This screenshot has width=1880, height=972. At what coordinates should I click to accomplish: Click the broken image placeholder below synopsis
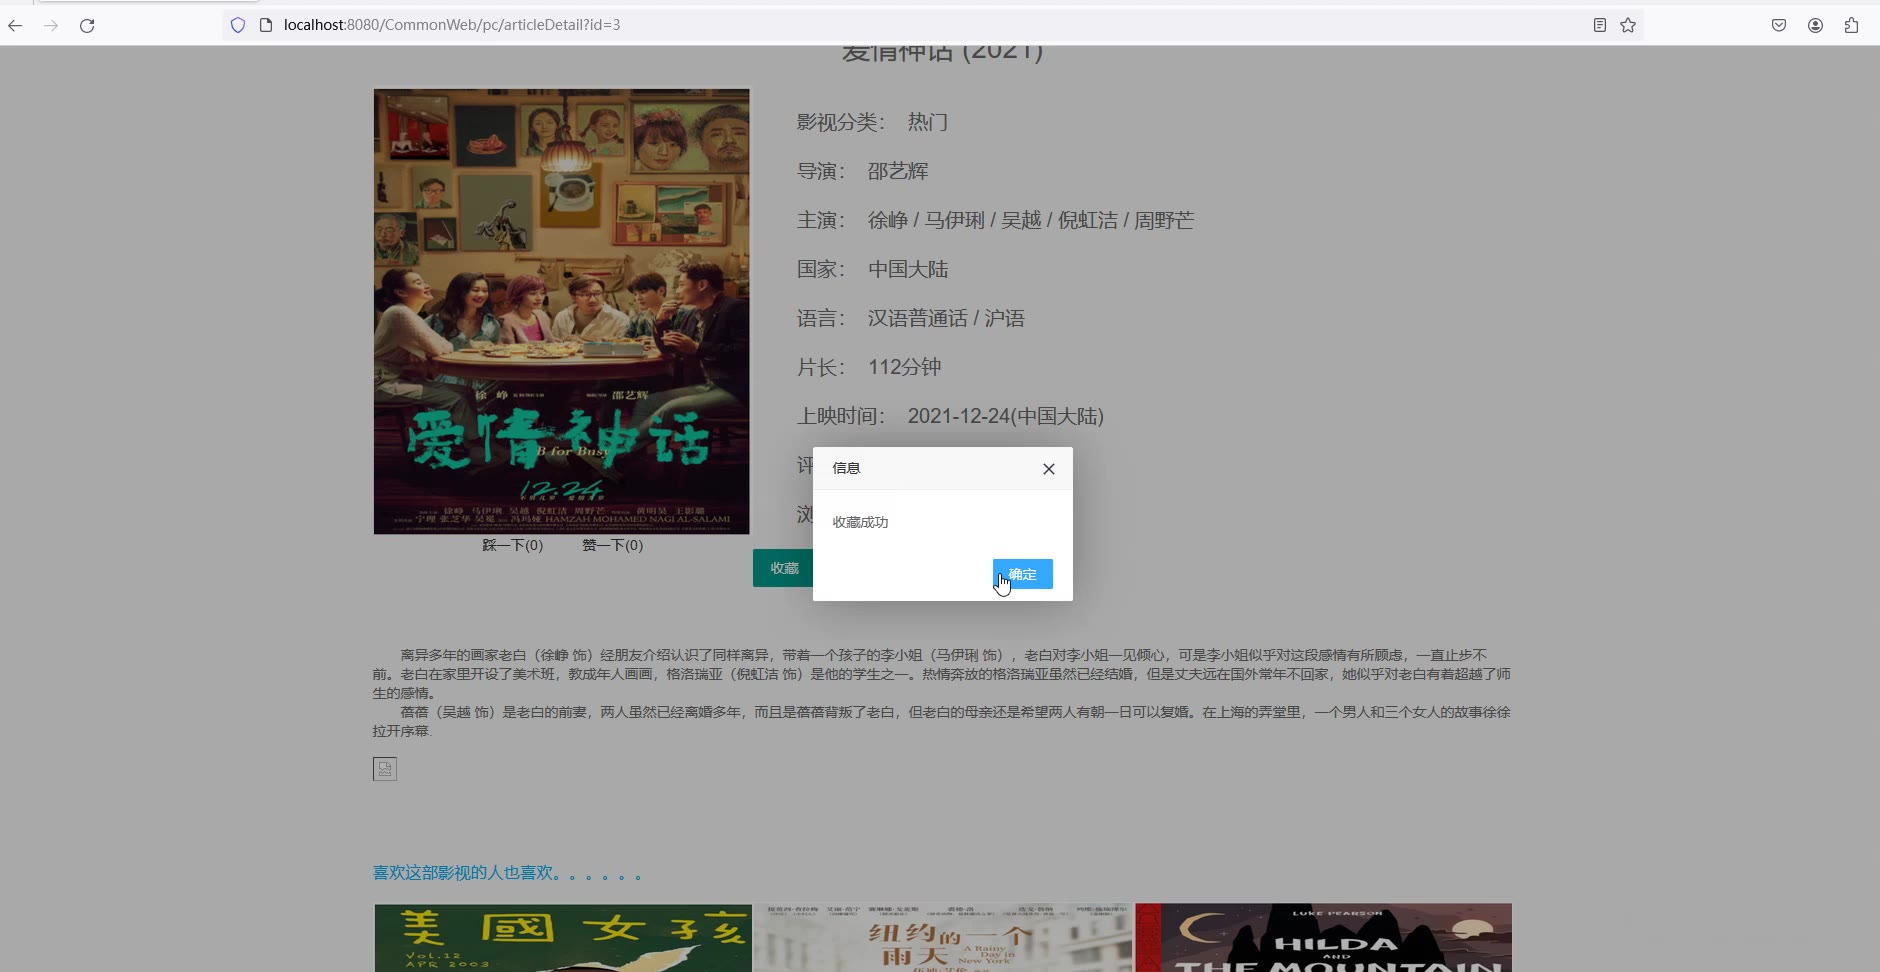point(385,769)
